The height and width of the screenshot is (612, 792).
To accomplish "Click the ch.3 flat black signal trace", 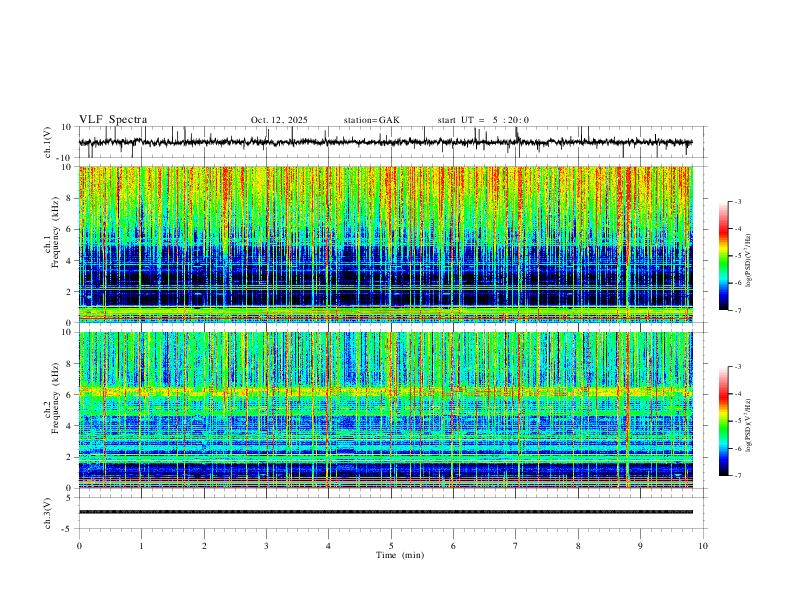I will (x=386, y=512).
